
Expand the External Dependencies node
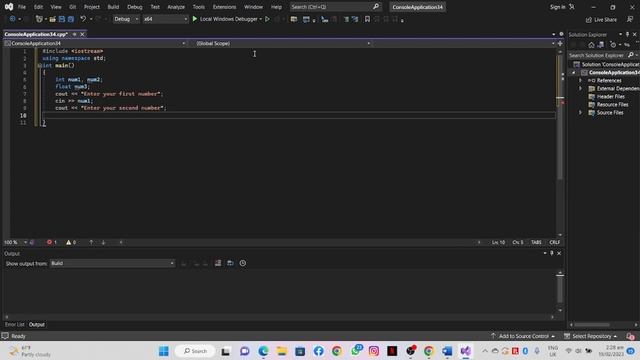tap(580, 89)
